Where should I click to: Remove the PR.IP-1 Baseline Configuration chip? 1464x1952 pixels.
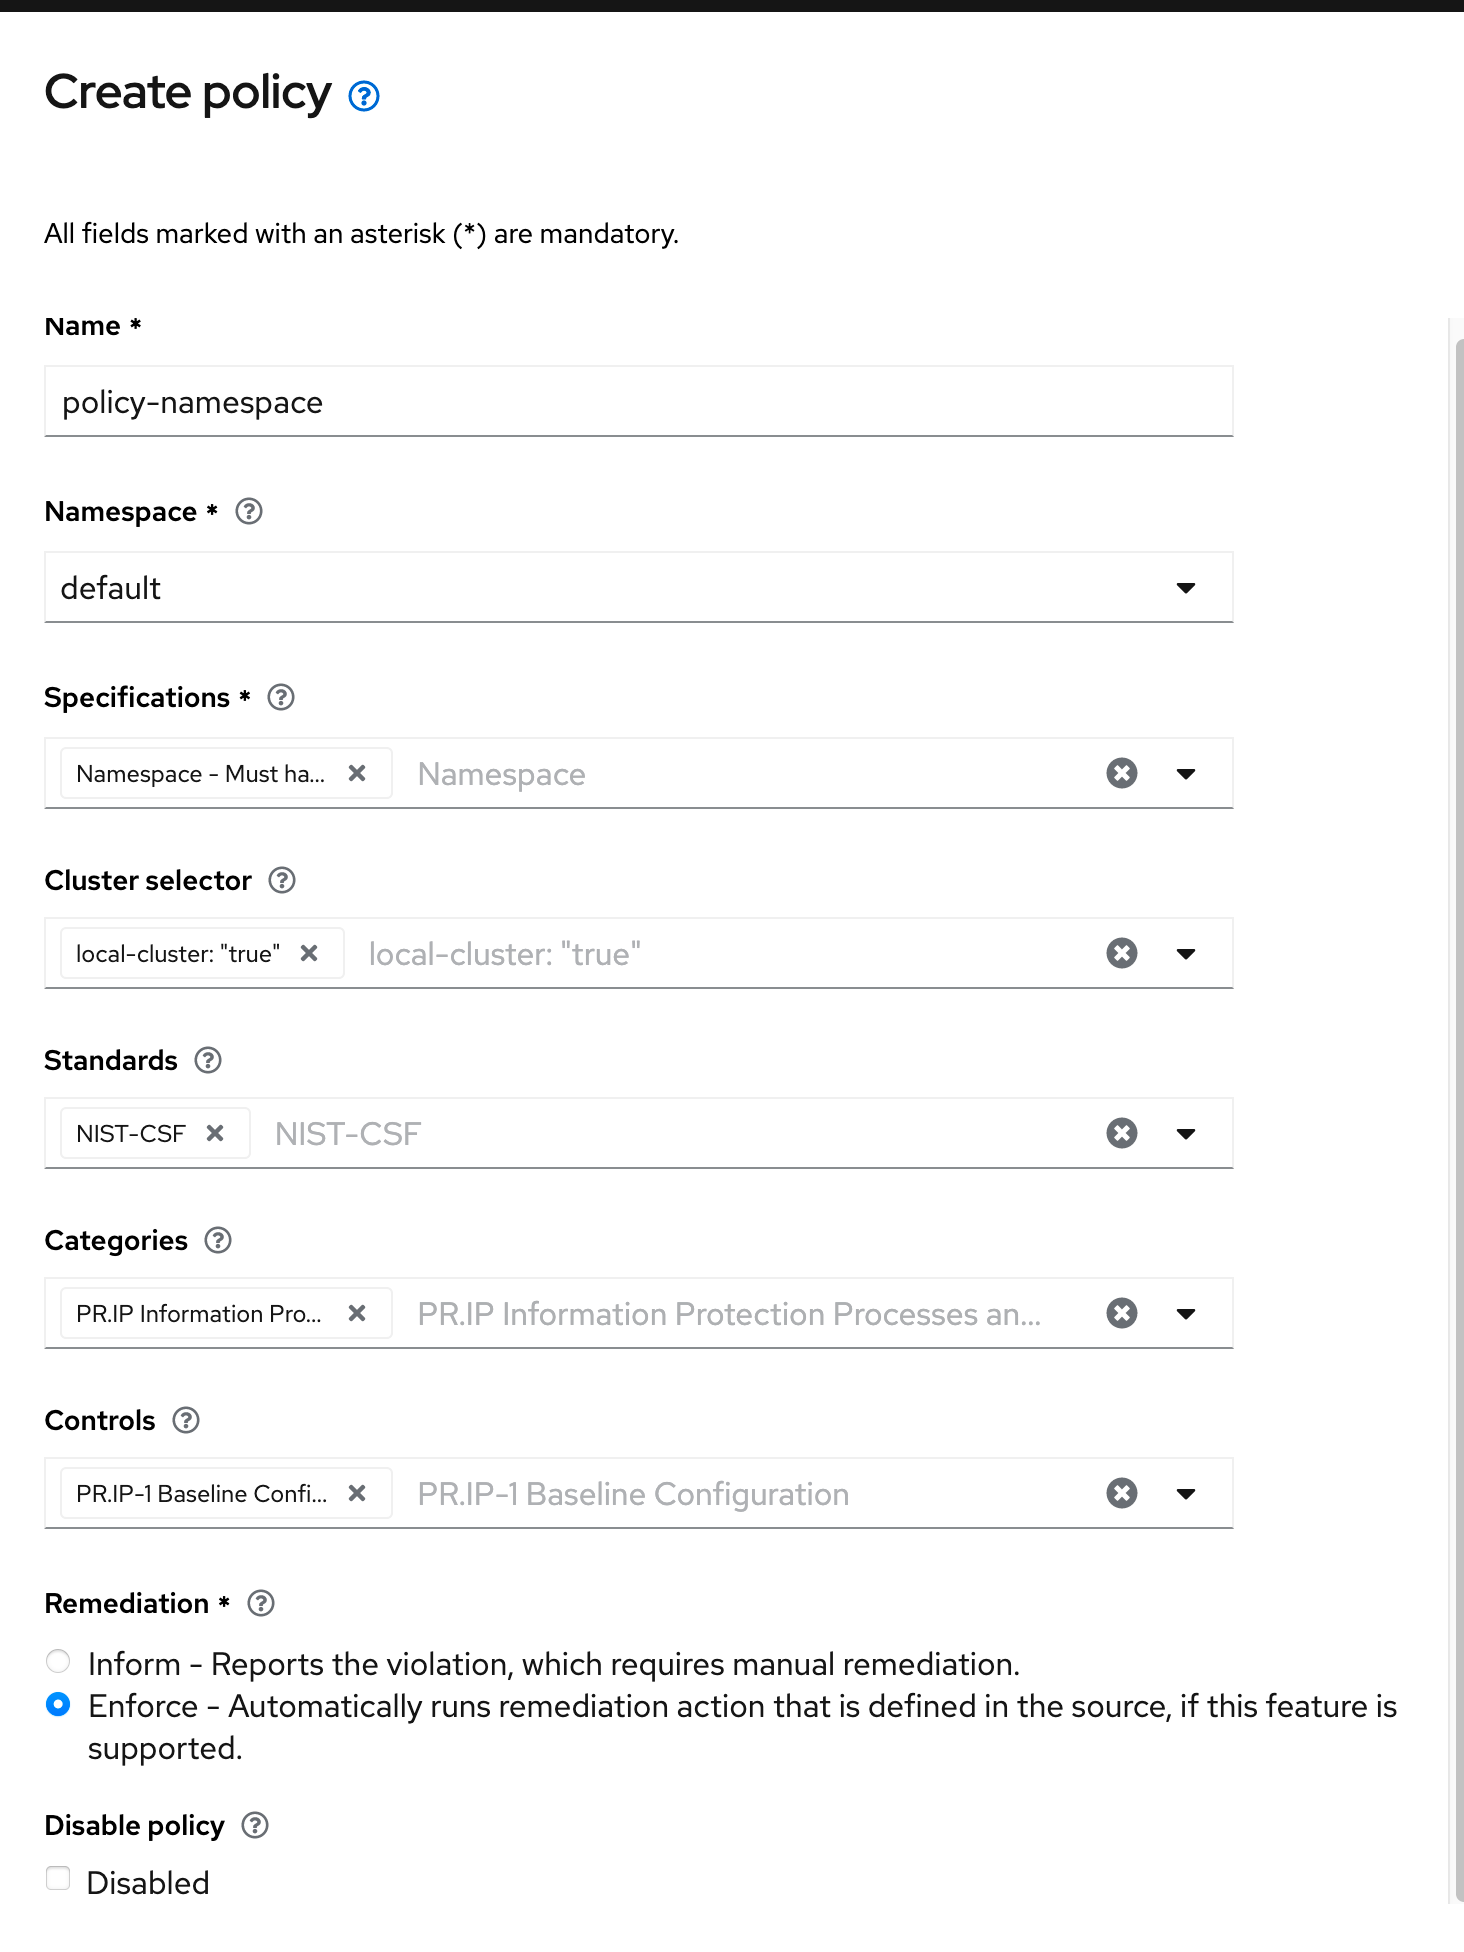357,1493
